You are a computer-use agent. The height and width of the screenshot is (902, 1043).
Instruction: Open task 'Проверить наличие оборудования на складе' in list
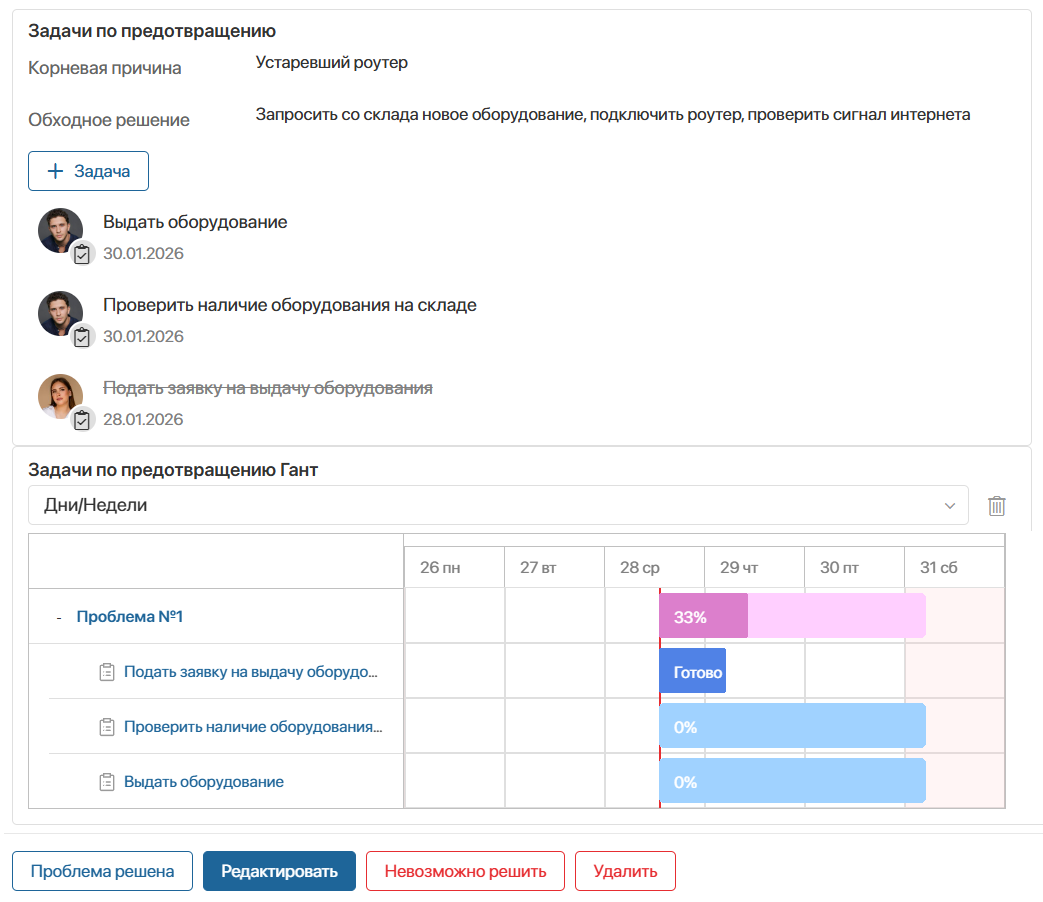tap(289, 305)
